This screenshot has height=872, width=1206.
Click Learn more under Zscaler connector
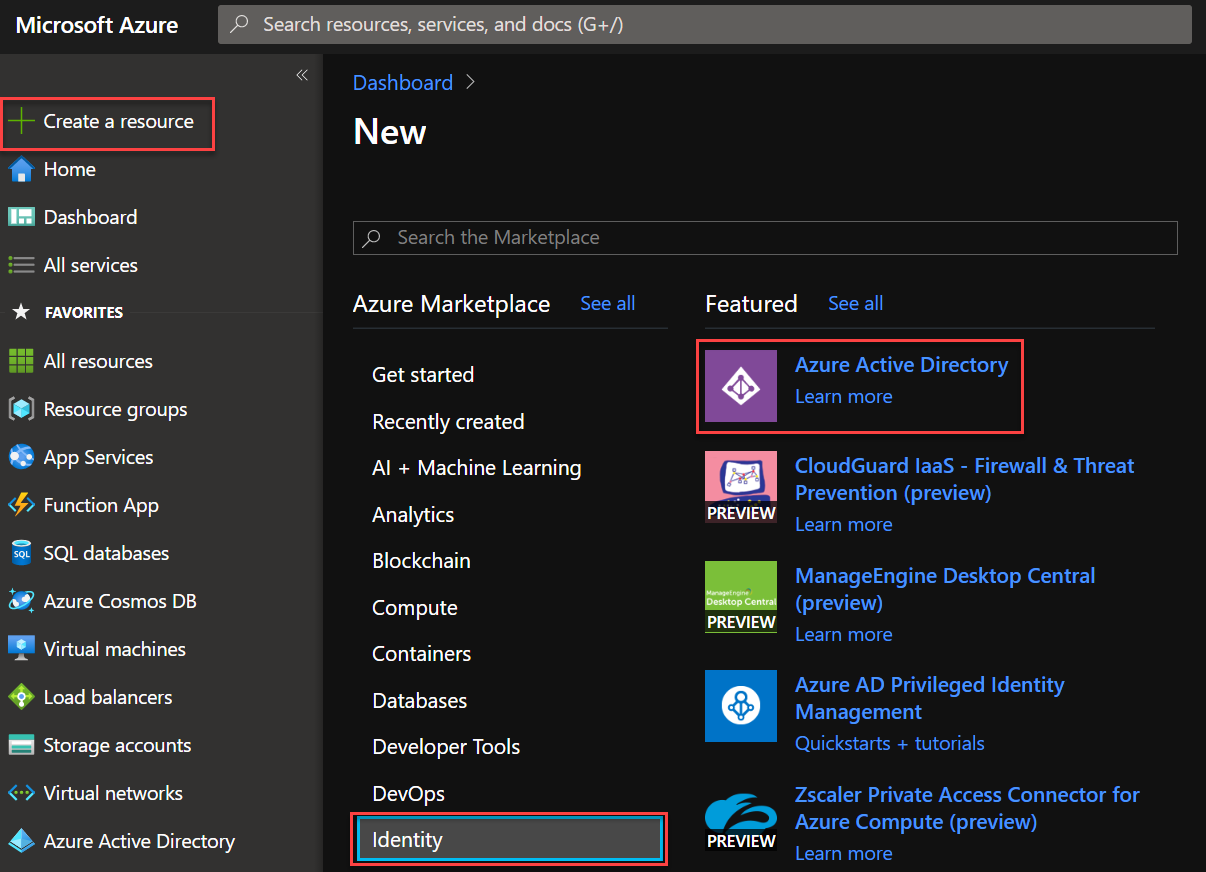point(844,854)
